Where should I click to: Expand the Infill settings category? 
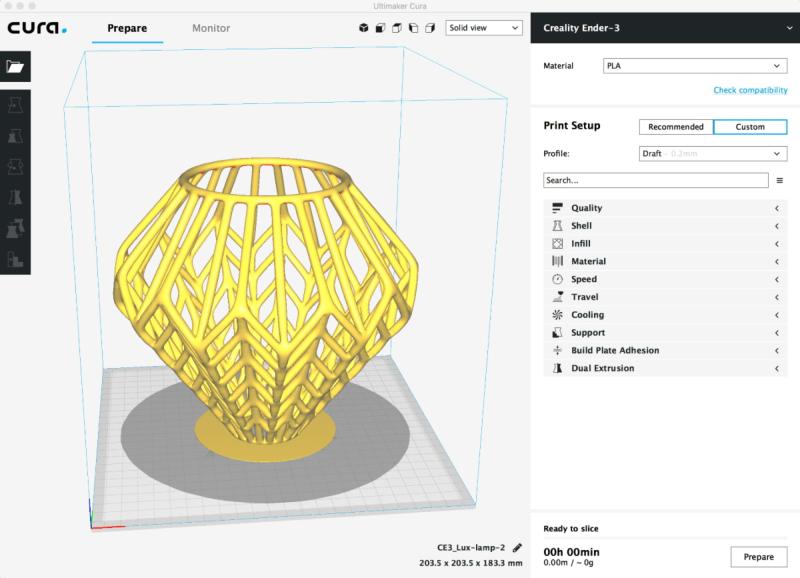(x=660, y=244)
